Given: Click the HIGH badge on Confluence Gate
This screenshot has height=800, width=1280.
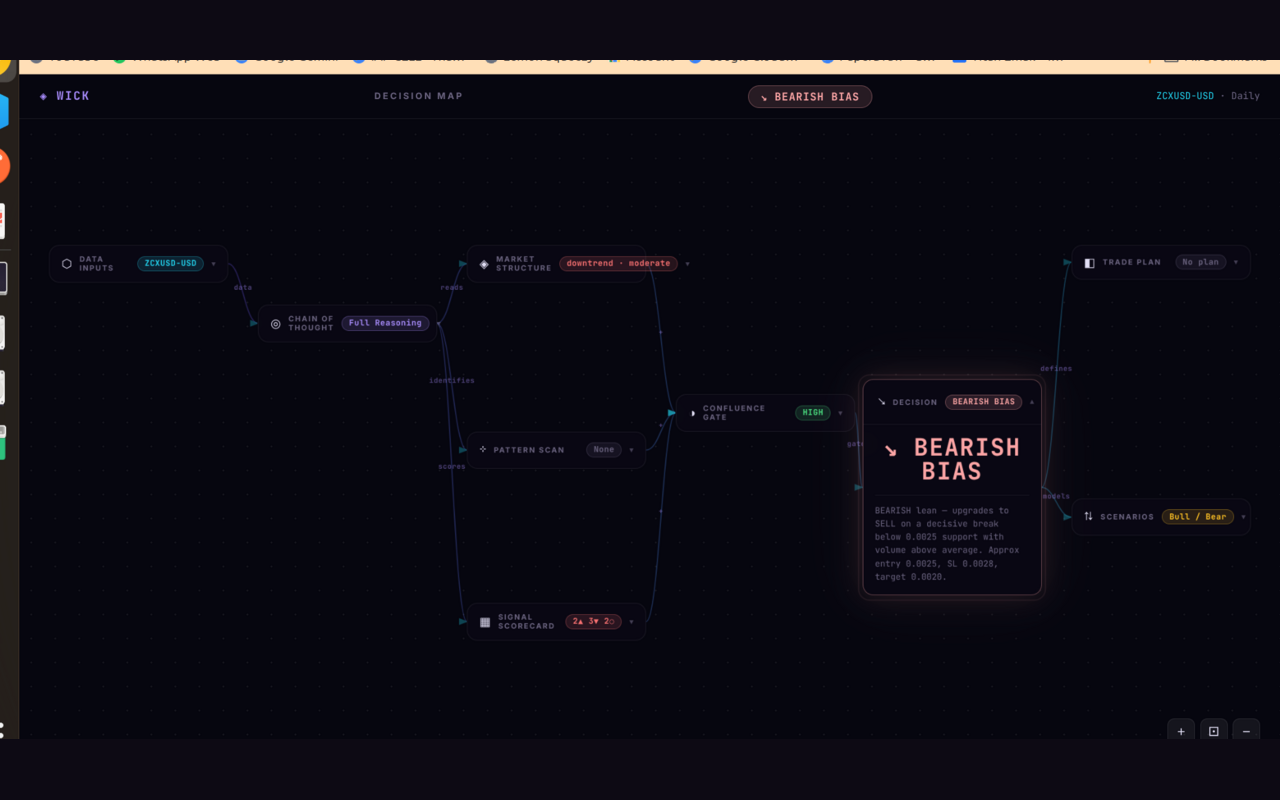Looking at the screenshot, I should [x=813, y=413].
